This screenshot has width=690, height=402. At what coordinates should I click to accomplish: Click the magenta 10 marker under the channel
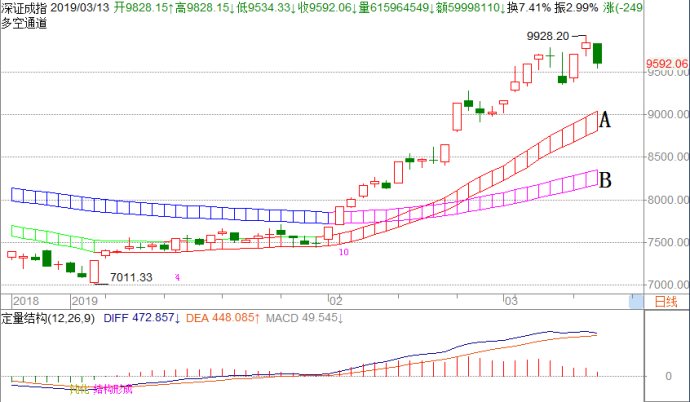pyautogui.click(x=344, y=252)
